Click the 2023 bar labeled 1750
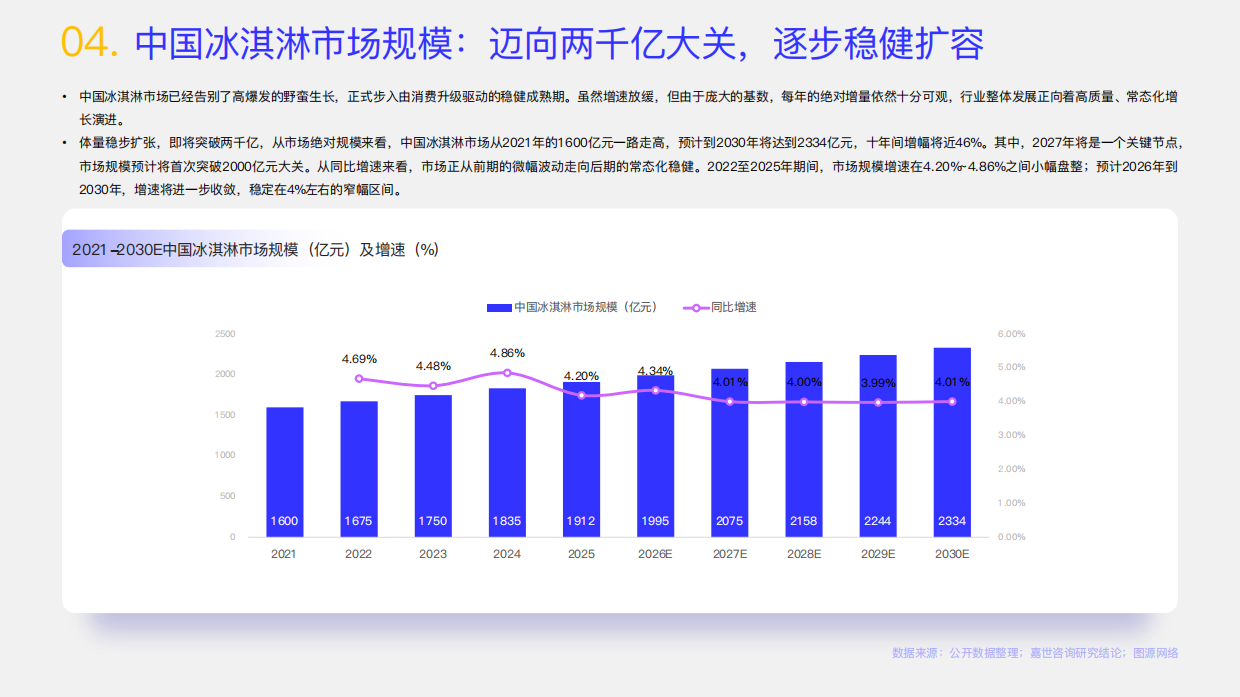This screenshot has height=697, width=1240. click(x=433, y=466)
